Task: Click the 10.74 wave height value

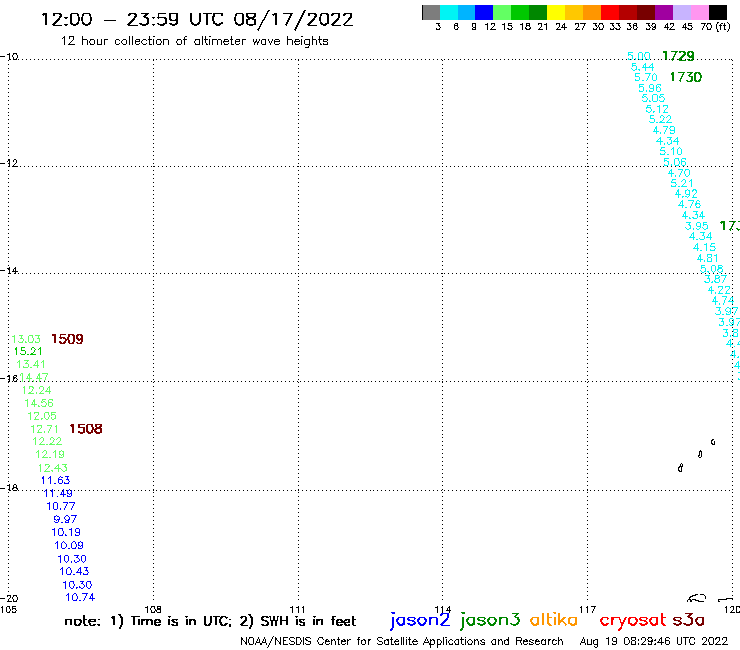Action: point(80,597)
